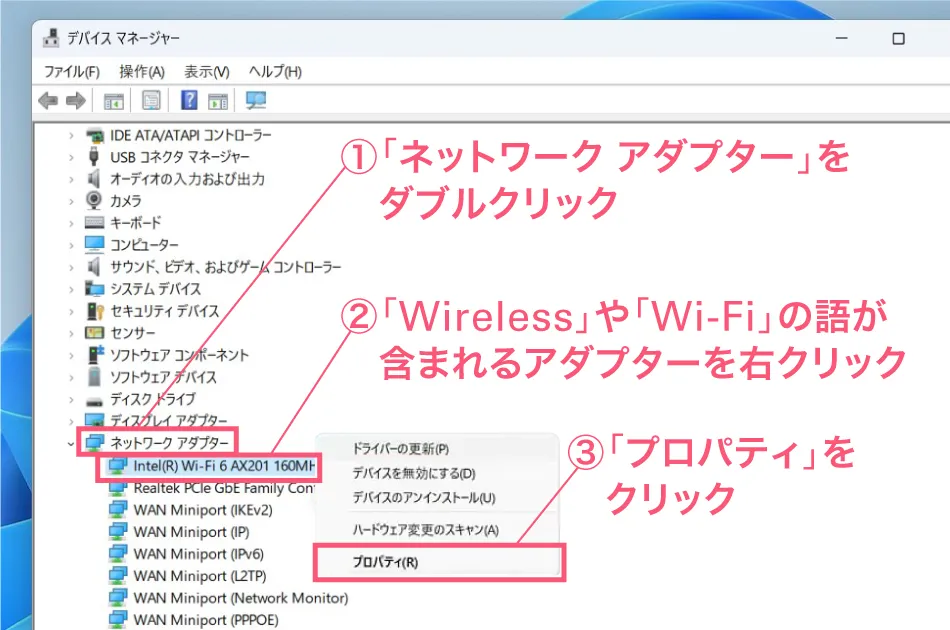Click the Back navigation arrow

coord(49,99)
